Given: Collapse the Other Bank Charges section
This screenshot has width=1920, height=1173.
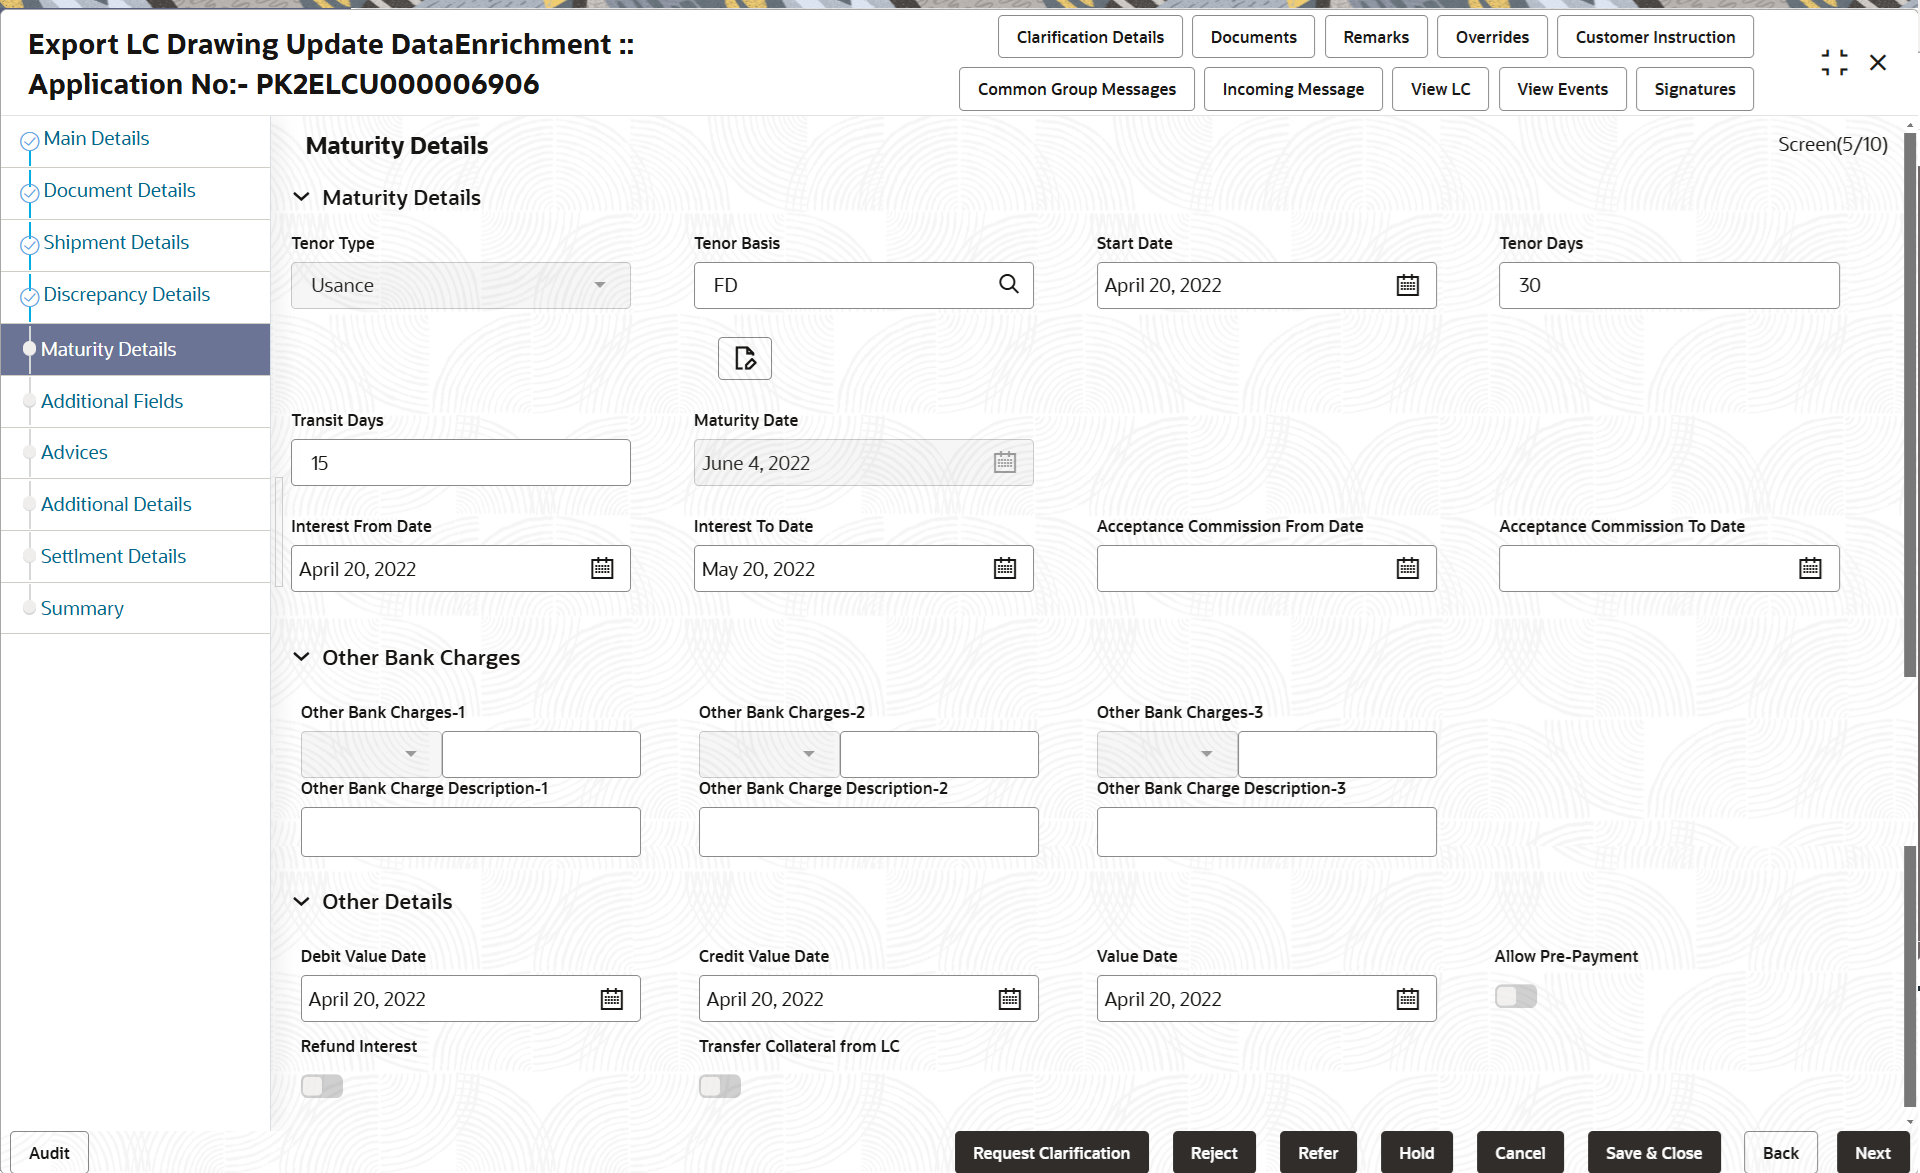Looking at the screenshot, I should 301,658.
